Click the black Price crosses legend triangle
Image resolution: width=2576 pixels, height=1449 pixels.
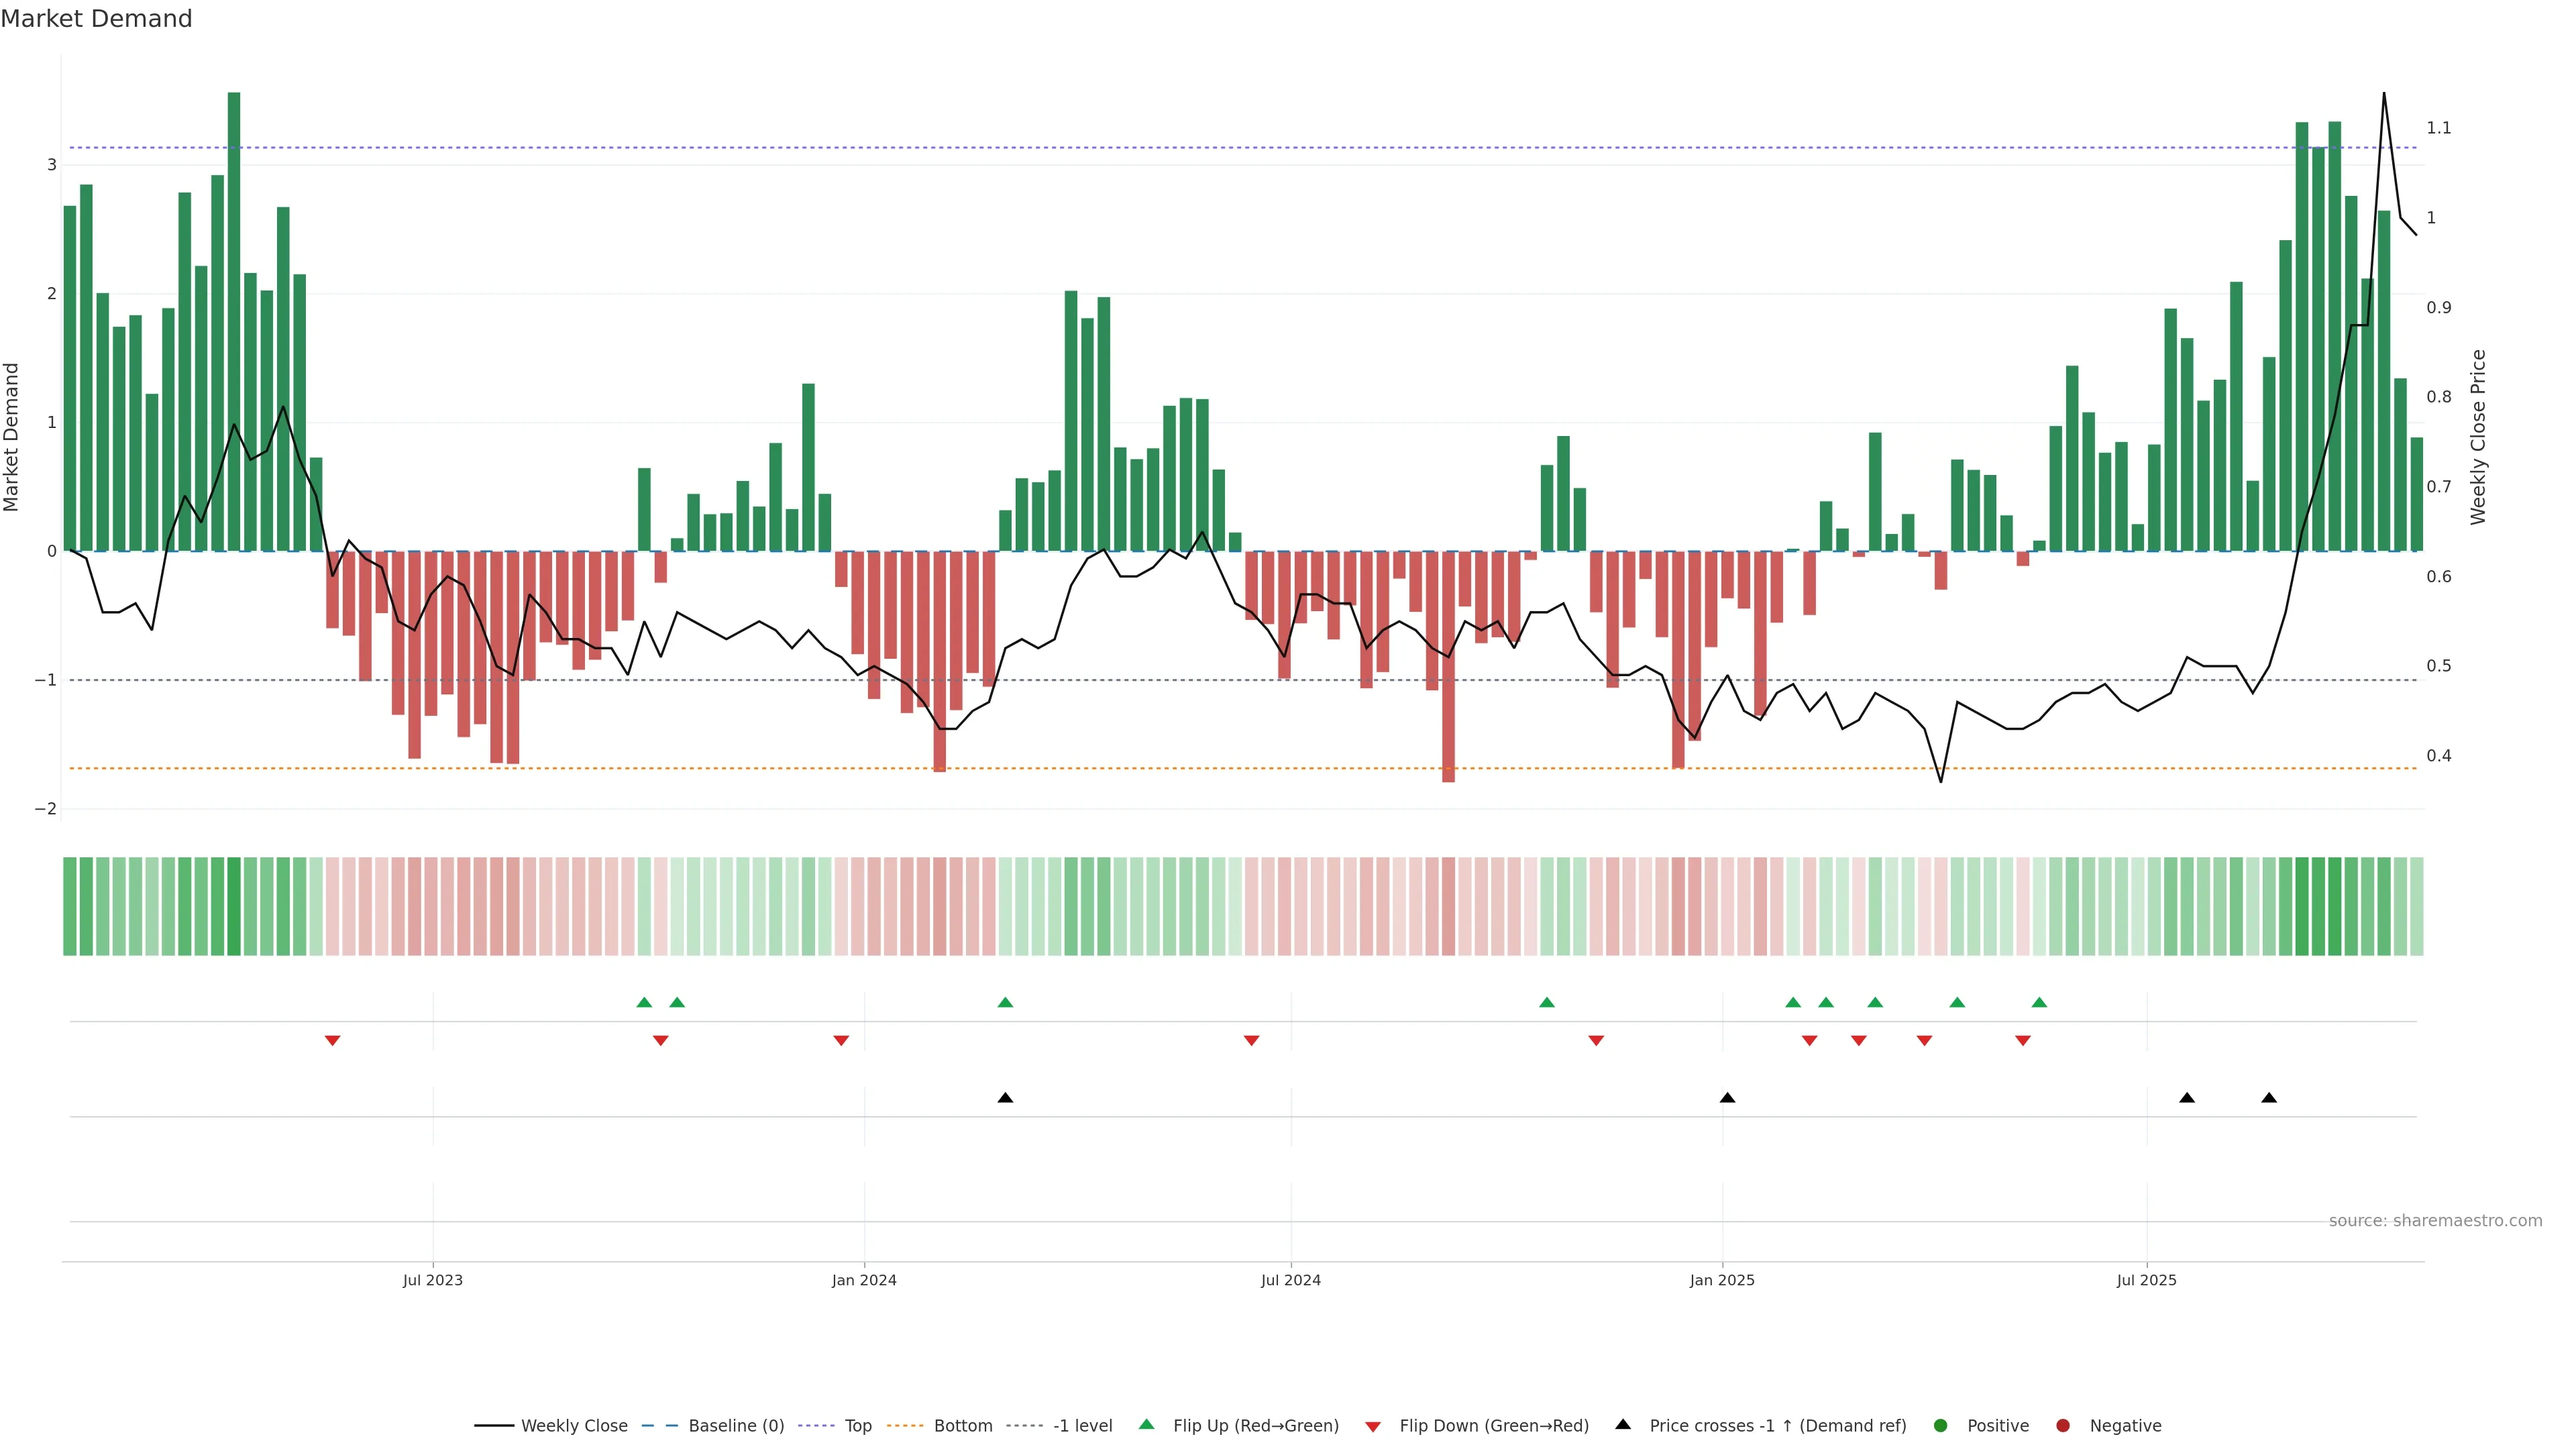tap(1623, 1424)
